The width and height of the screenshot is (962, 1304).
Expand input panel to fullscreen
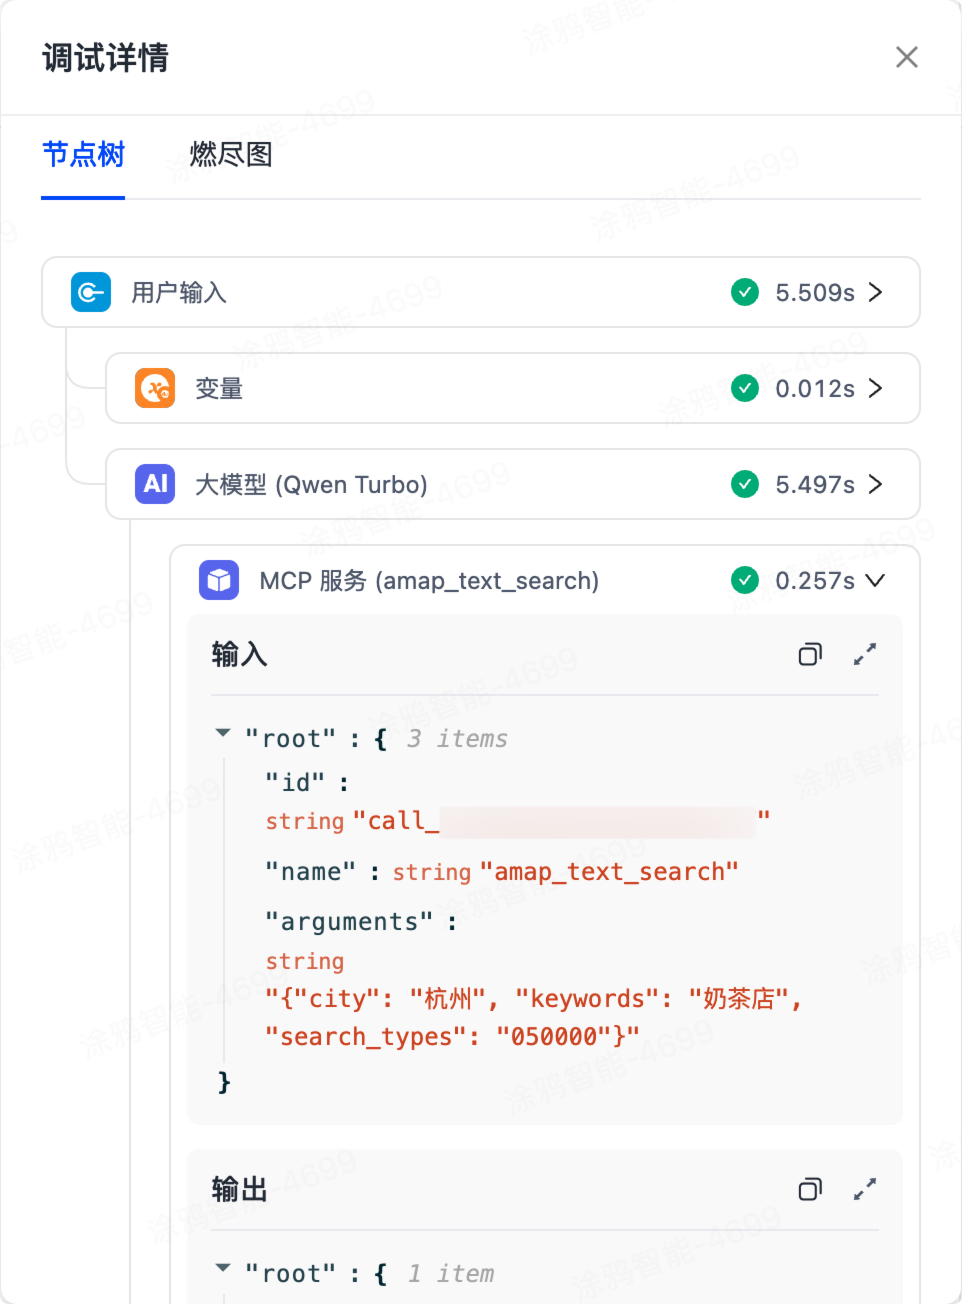(x=865, y=655)
